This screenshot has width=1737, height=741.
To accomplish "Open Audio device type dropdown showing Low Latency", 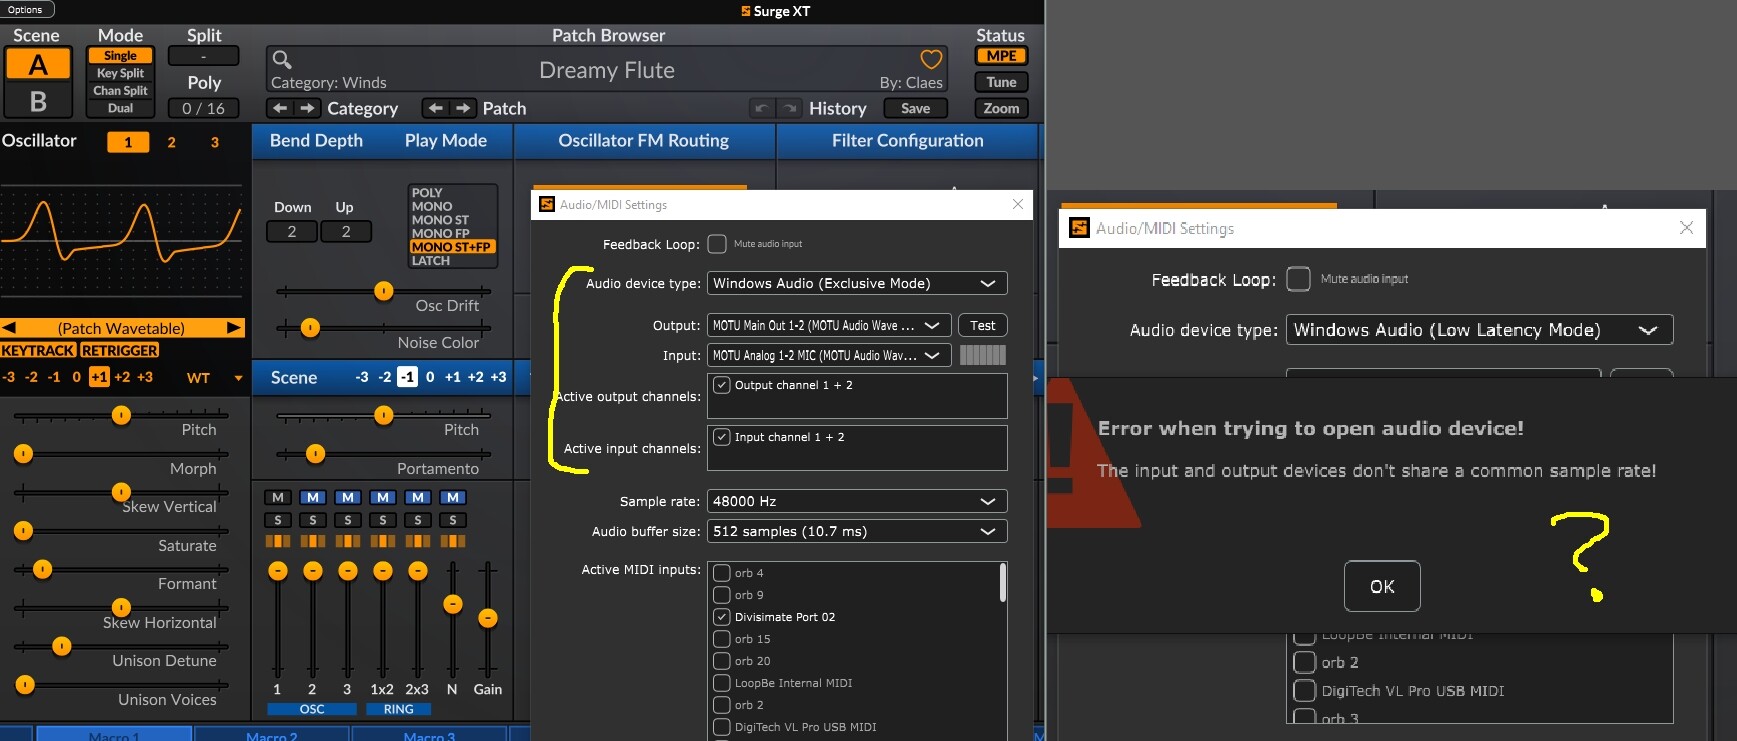I will click(1479, 330).
